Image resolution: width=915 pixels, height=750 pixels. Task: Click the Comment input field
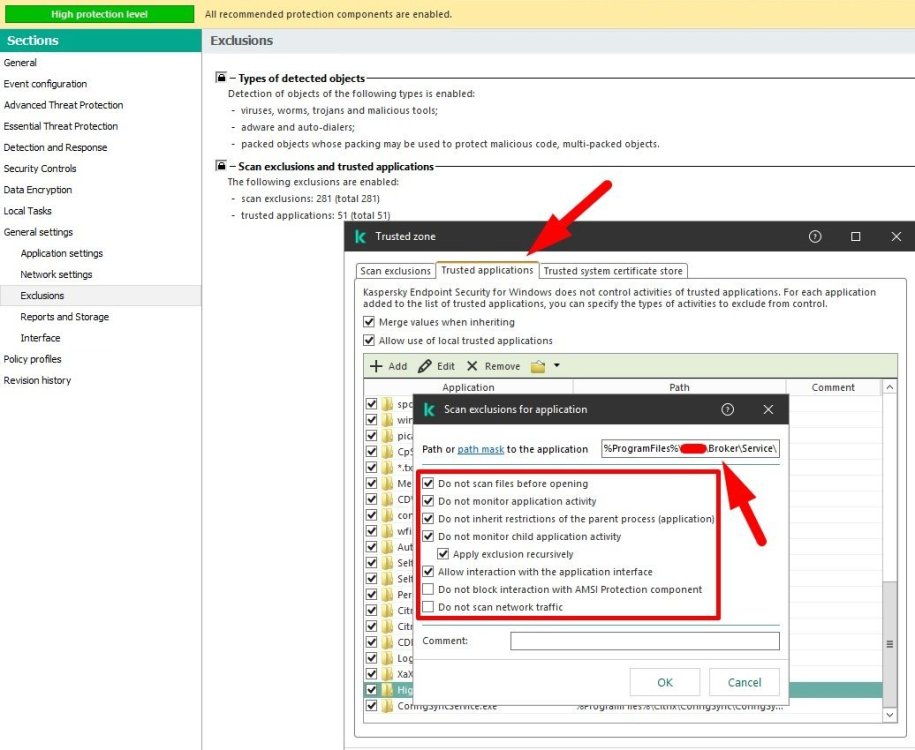[645, 641]
